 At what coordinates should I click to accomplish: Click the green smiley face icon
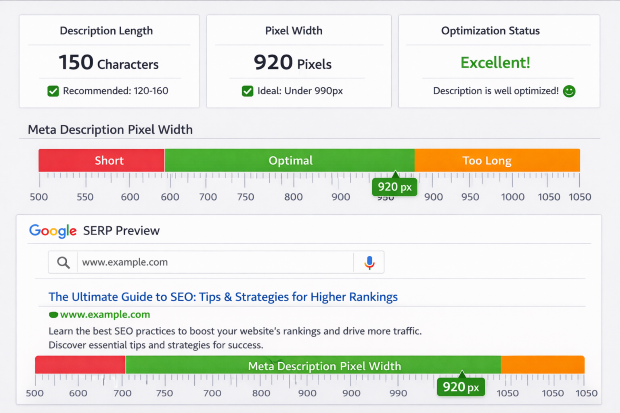click(x=569, y=91)
